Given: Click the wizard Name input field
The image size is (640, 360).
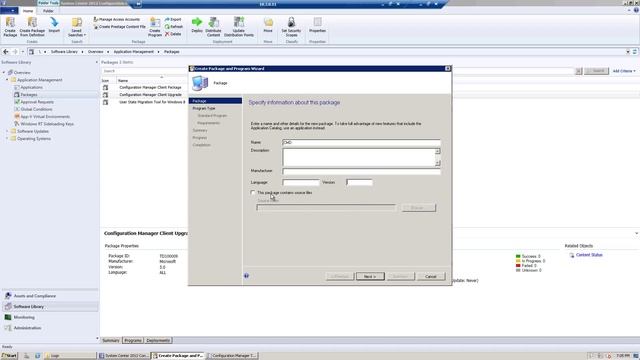Looking at the screenshot, I should tap(361, 142).
